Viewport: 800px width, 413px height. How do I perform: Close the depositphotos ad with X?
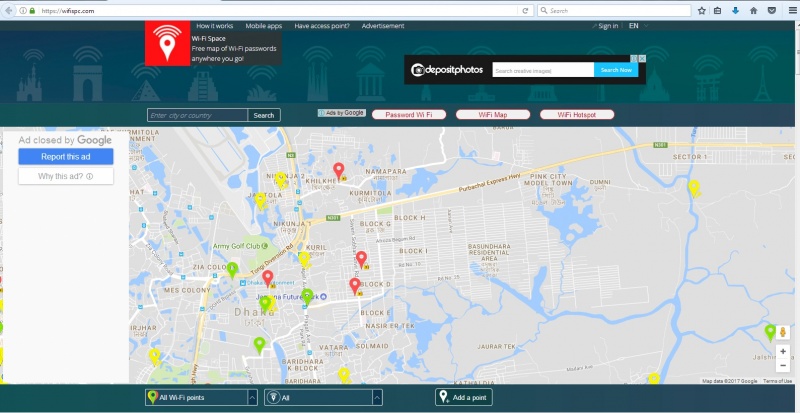coord(642,59)
